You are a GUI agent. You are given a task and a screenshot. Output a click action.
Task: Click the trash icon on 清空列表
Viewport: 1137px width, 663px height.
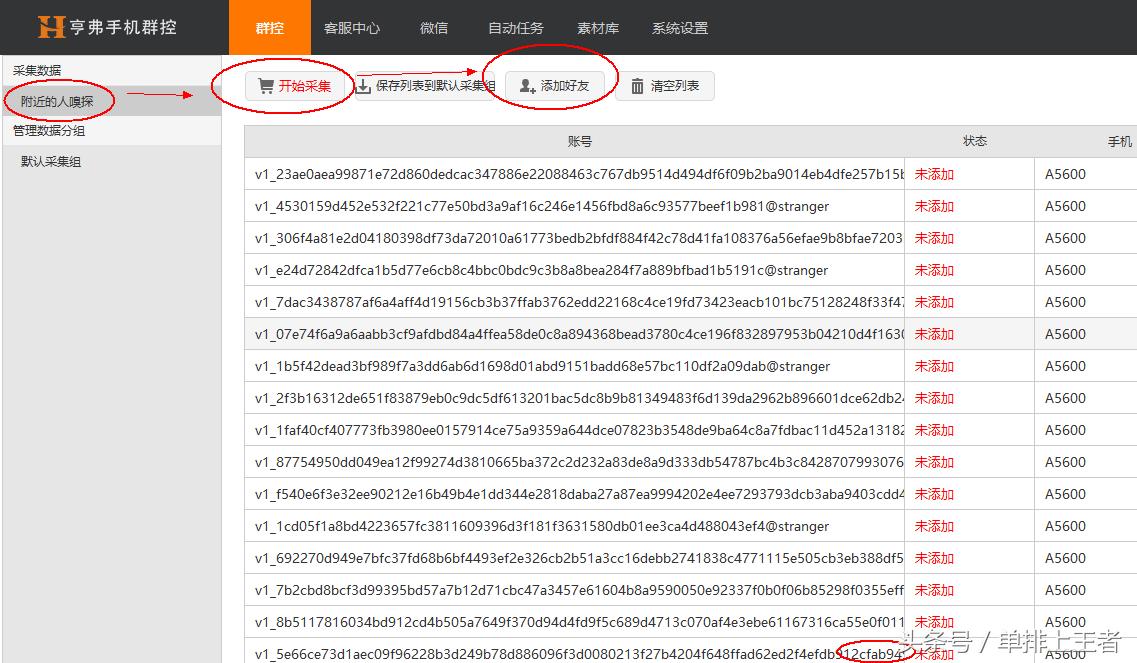pyautogui.click(x=637, y=86)
